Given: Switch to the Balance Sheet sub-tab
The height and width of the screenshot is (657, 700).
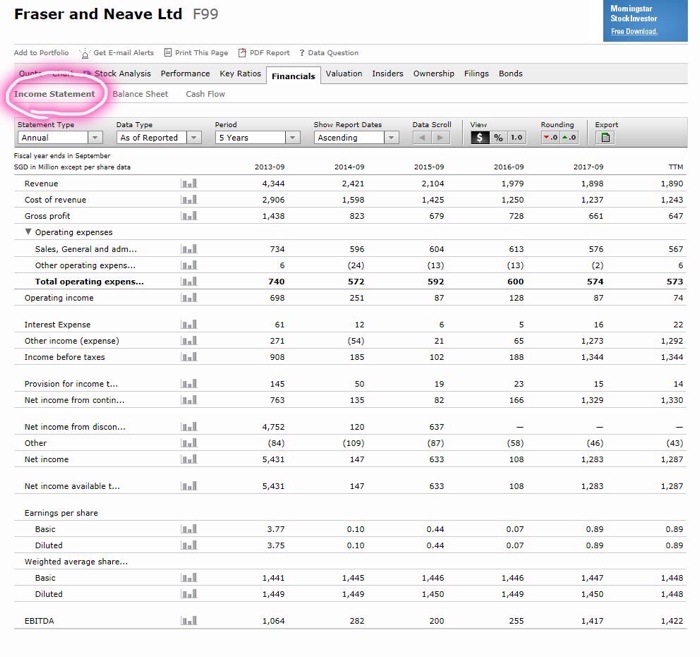Looking at the screenshot, I should click(140, 94).
